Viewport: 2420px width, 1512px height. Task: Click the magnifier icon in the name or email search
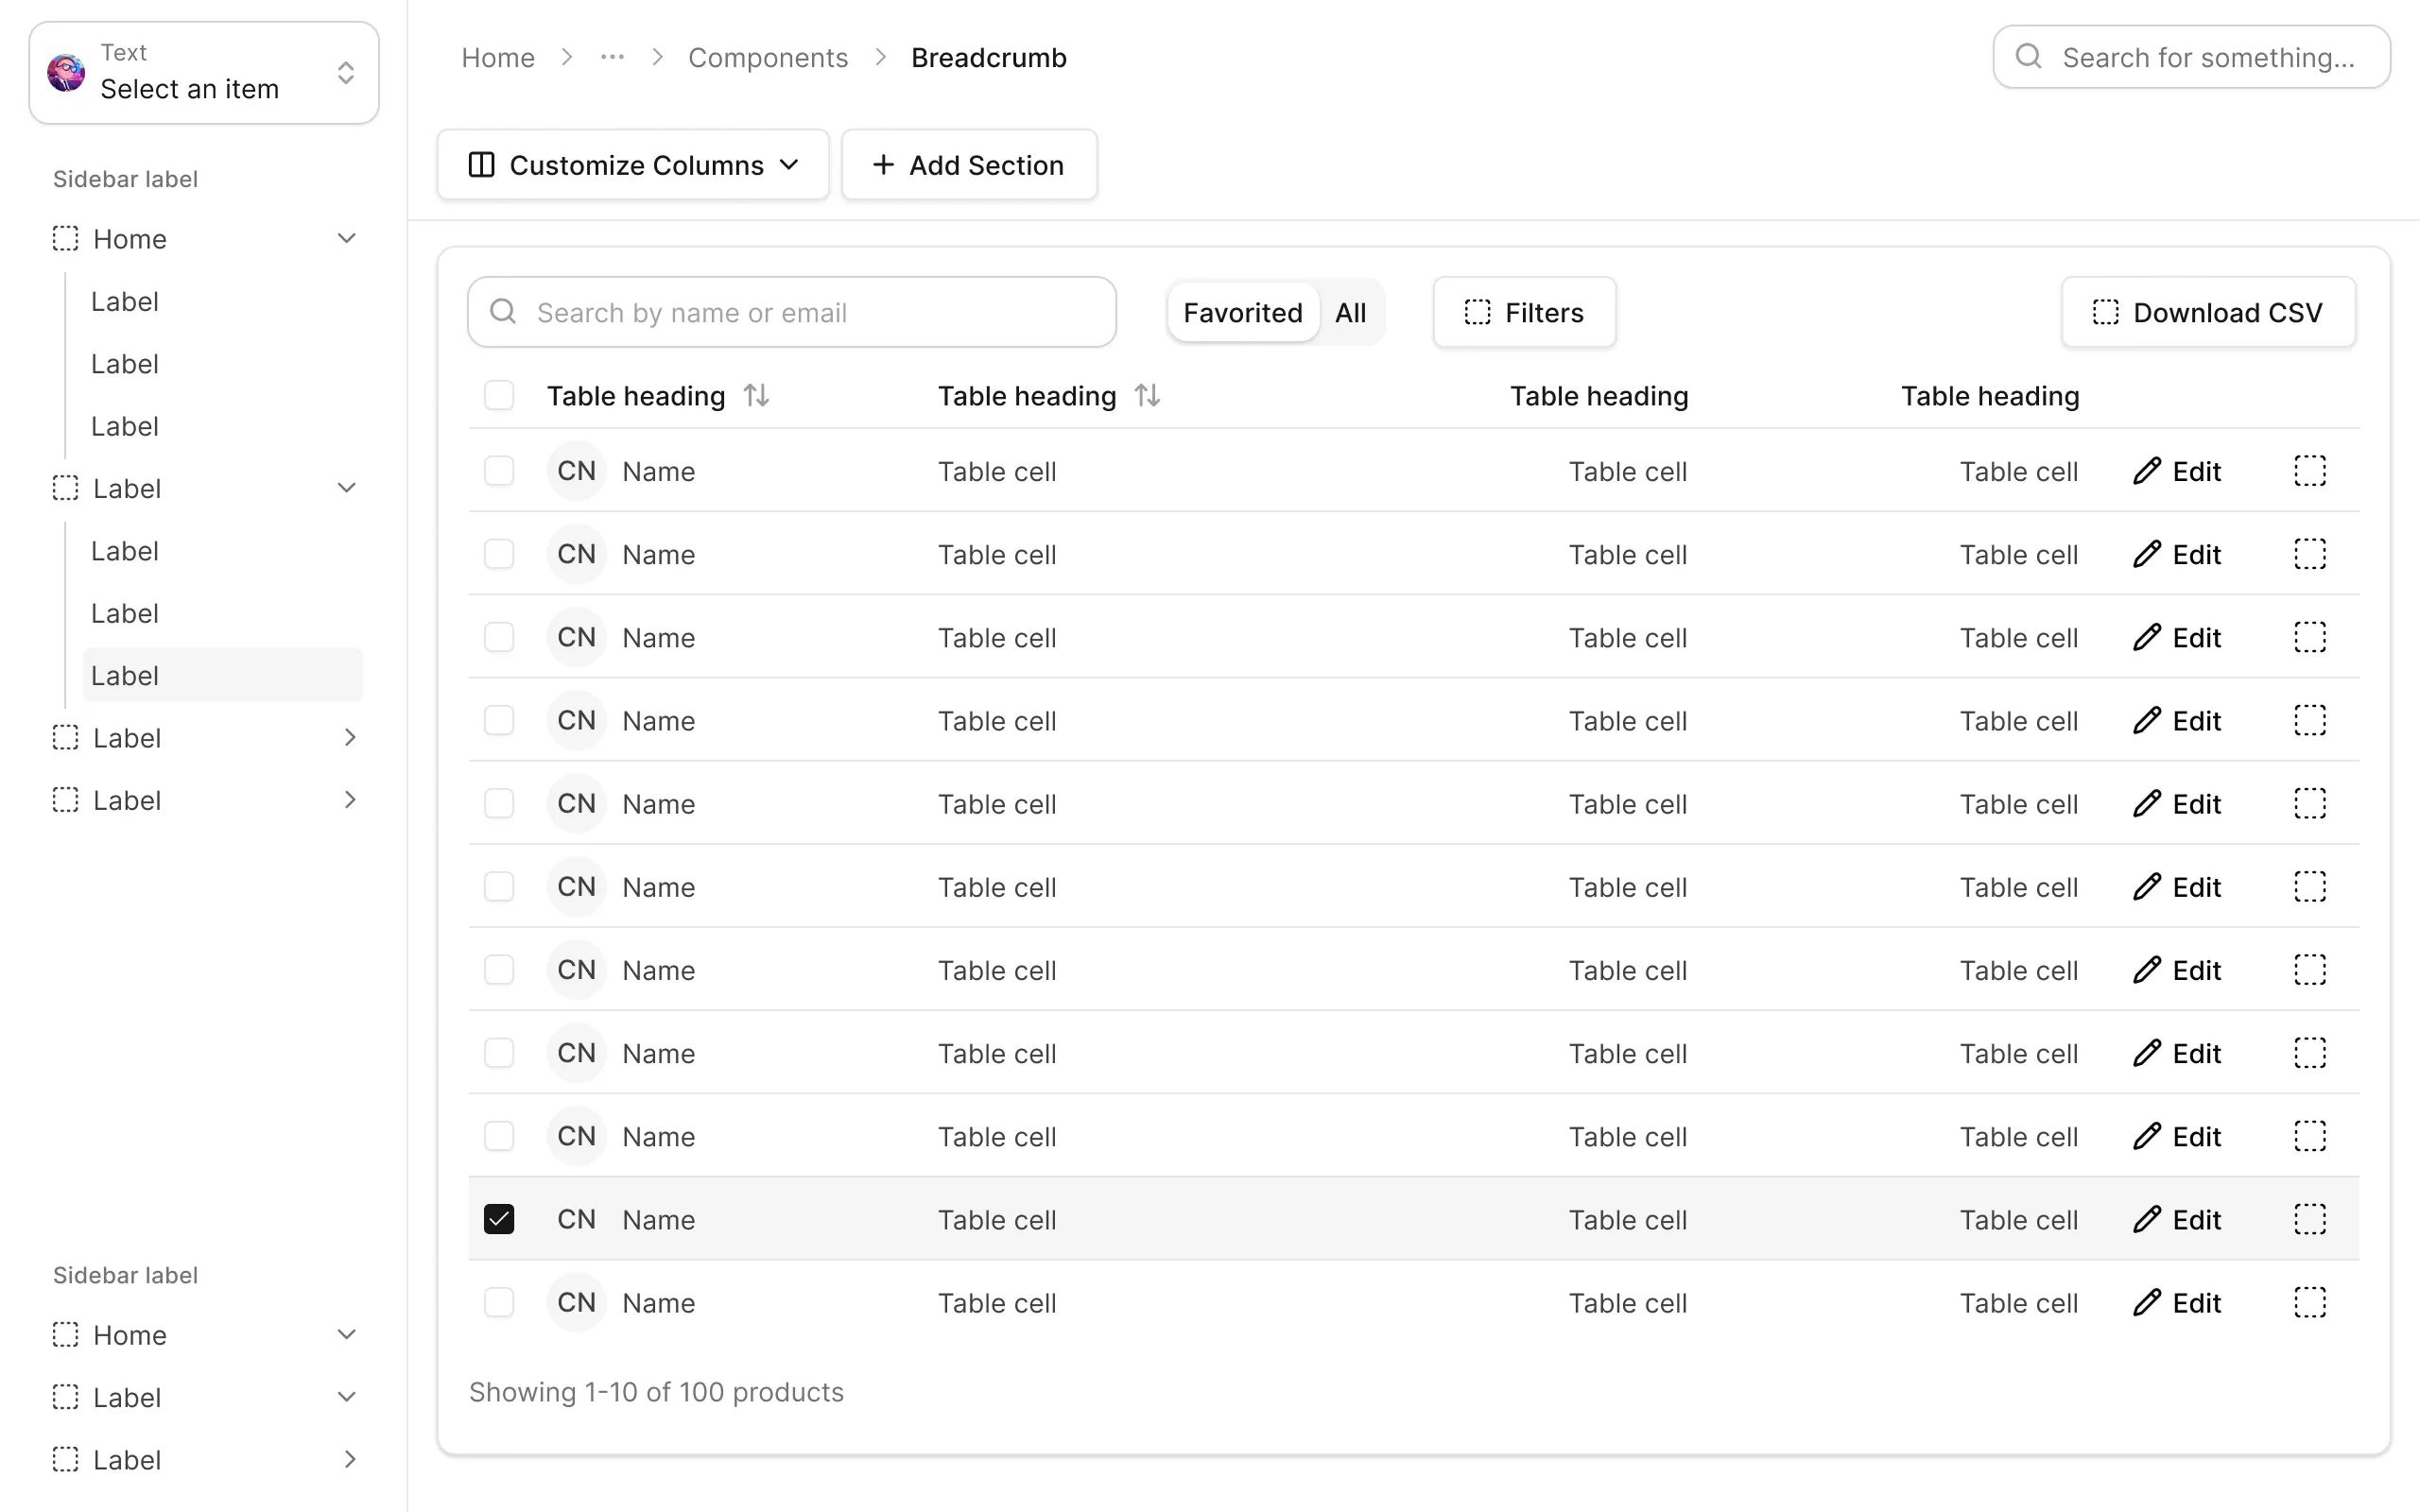tap(503, 312)
